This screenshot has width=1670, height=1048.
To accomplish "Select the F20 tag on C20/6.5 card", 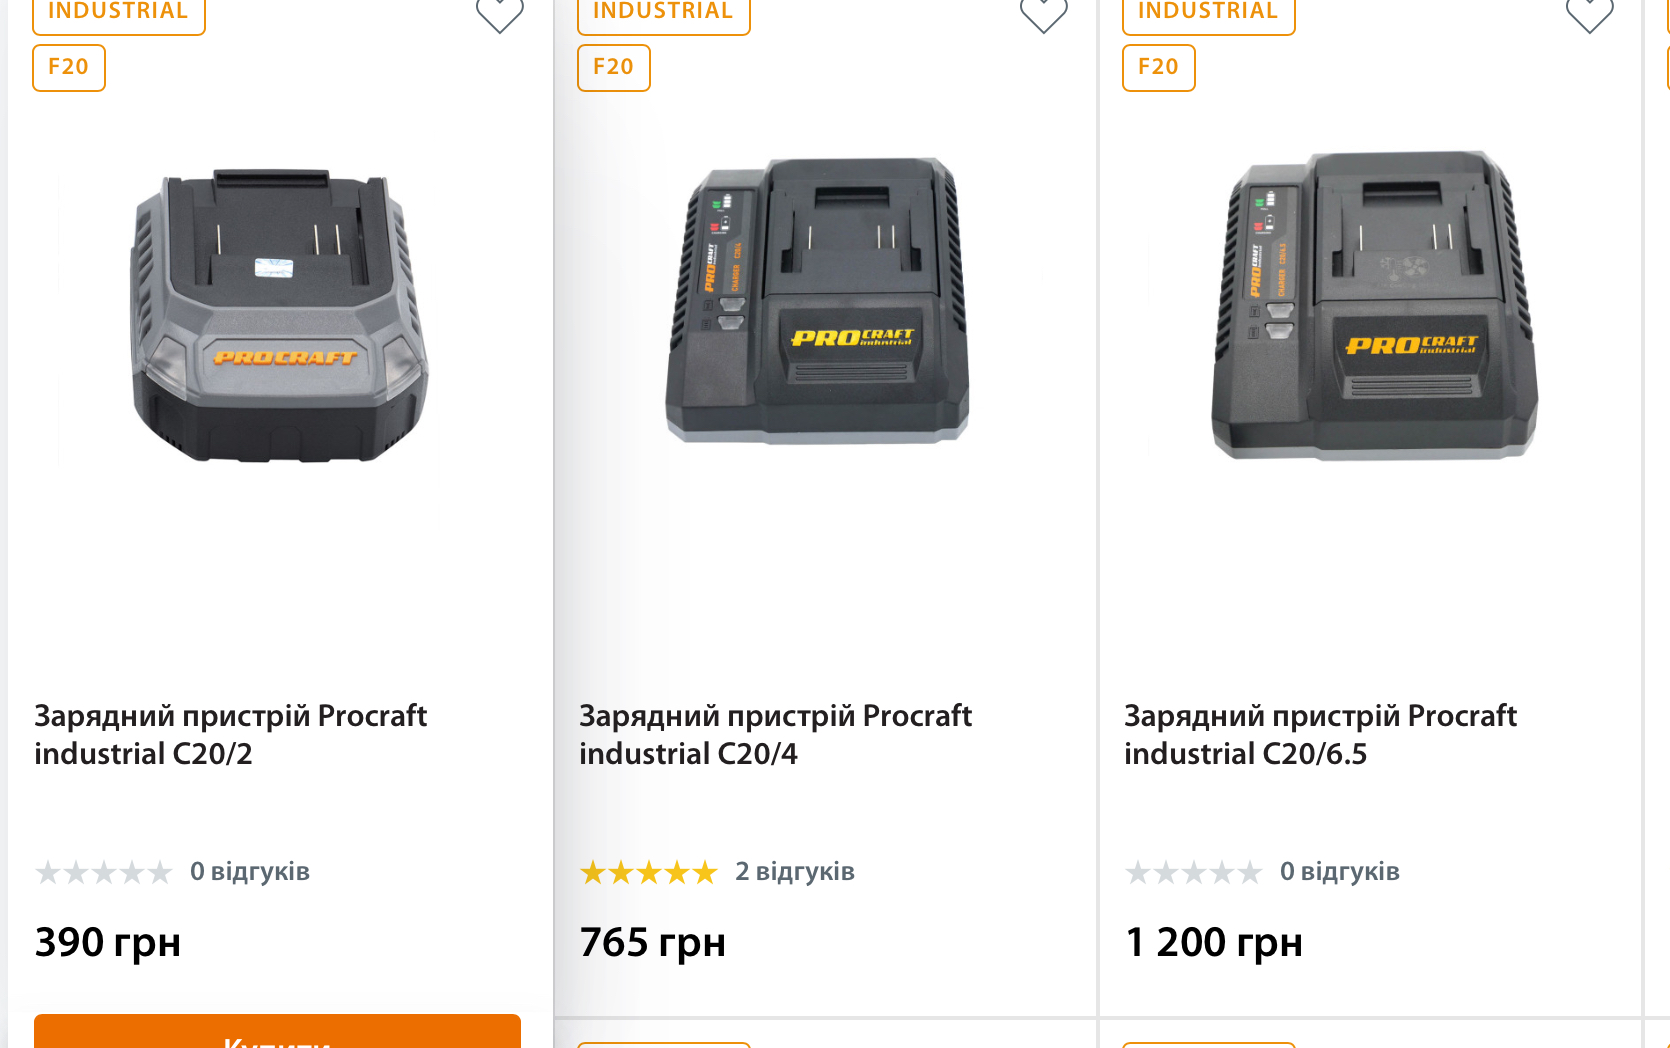I will click(1159, 67).
